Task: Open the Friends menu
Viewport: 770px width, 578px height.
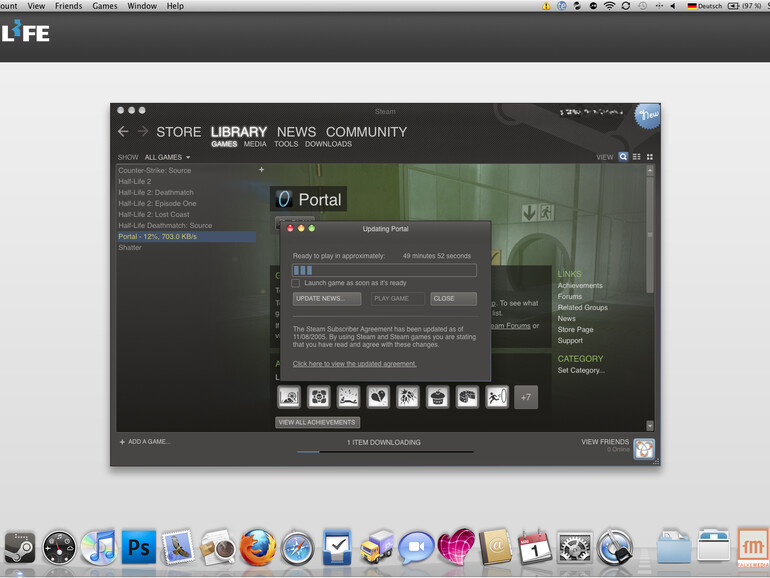Action: tap(68, 6)
